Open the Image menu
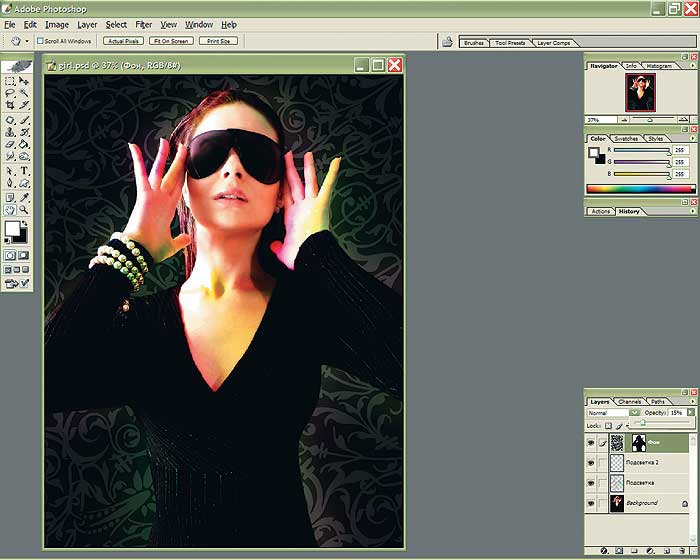This screenshot has height=560, width=700. point(57,25)
